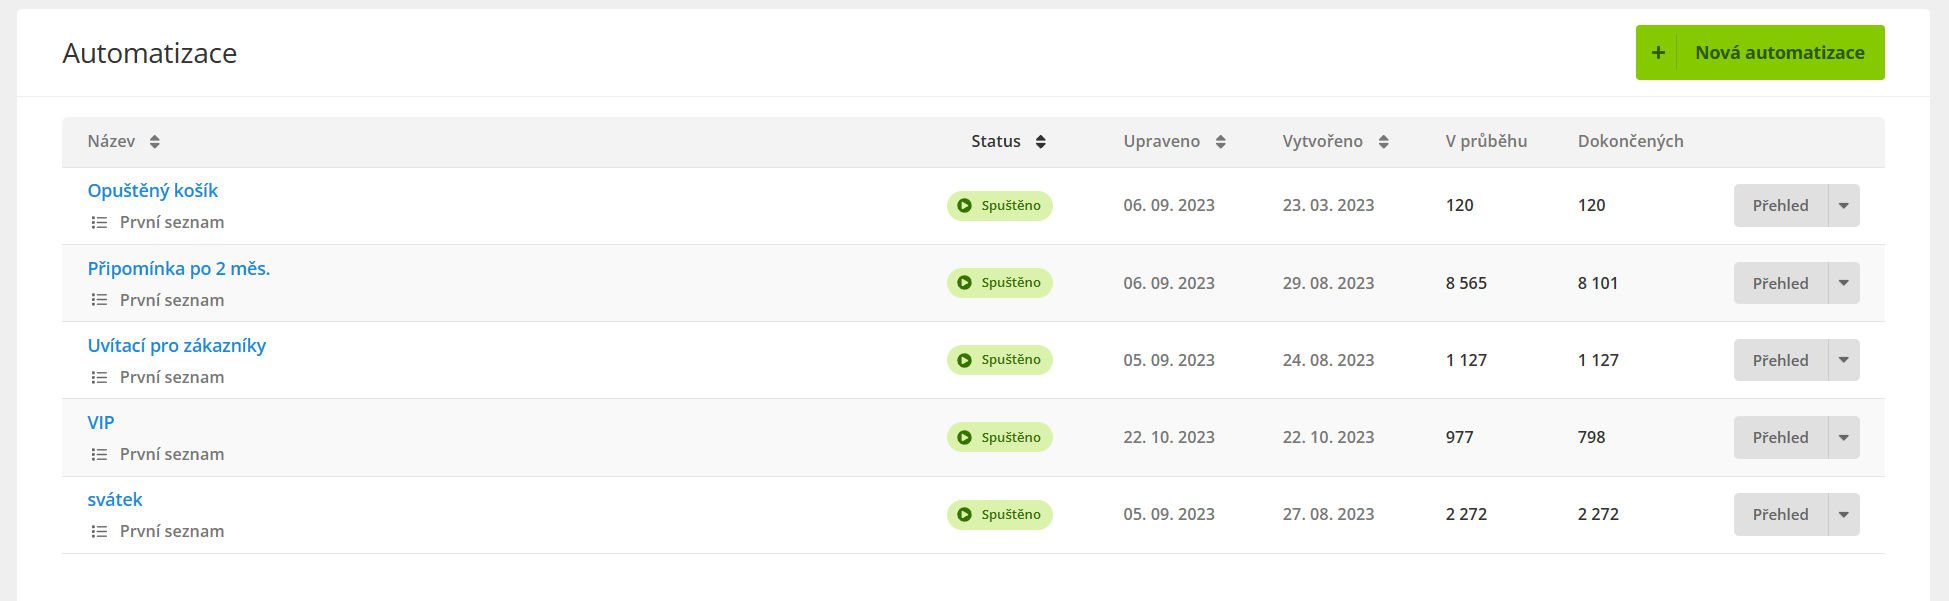Sort by Upraveno column arrows
The width and height of the screenshot is (1949, 601).
(x=1221, y=142)
